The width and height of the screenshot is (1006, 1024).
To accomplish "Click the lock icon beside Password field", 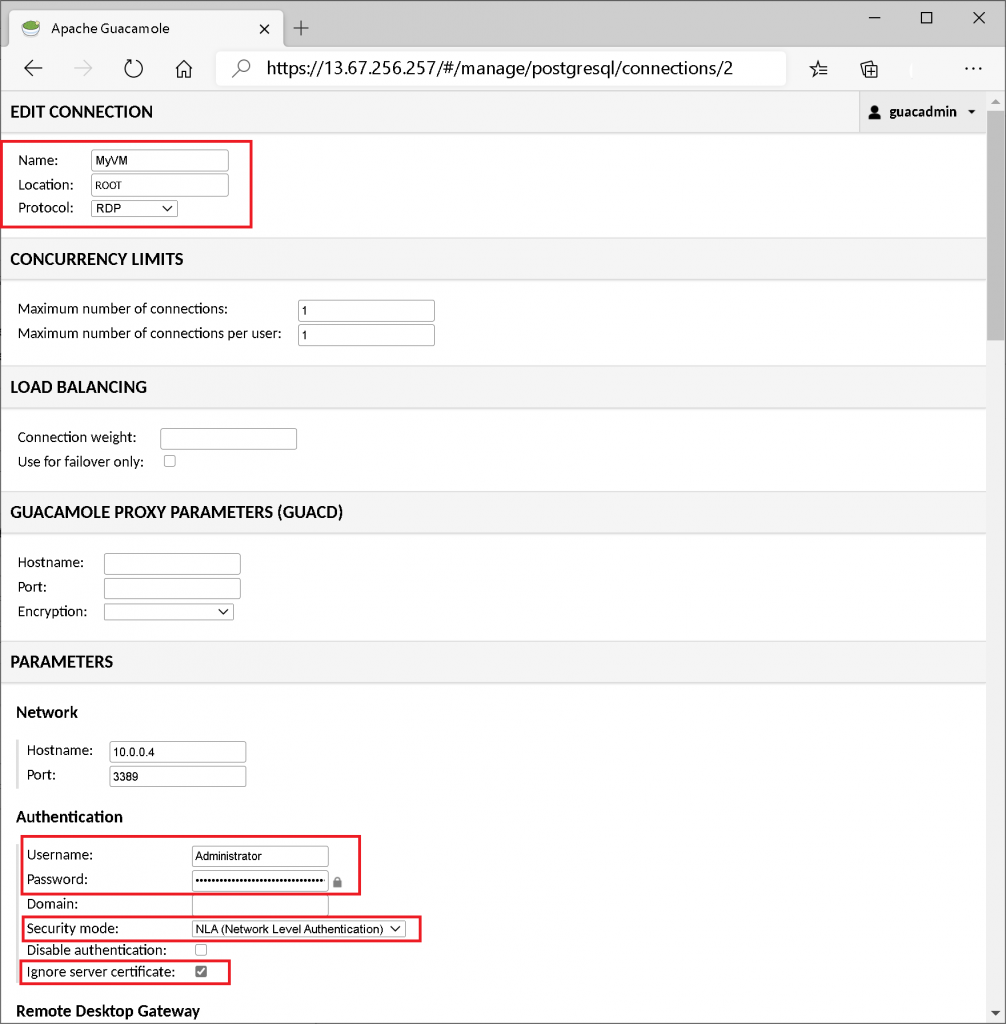I will (x=338, y=882).
